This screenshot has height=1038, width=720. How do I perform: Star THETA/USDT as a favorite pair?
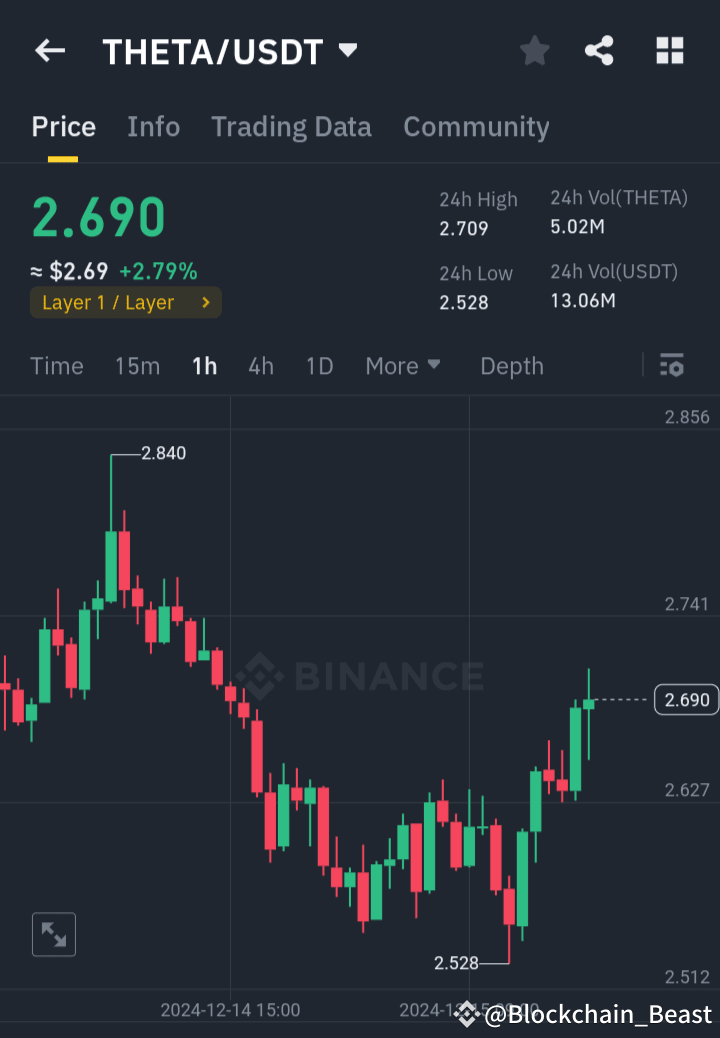534,50
